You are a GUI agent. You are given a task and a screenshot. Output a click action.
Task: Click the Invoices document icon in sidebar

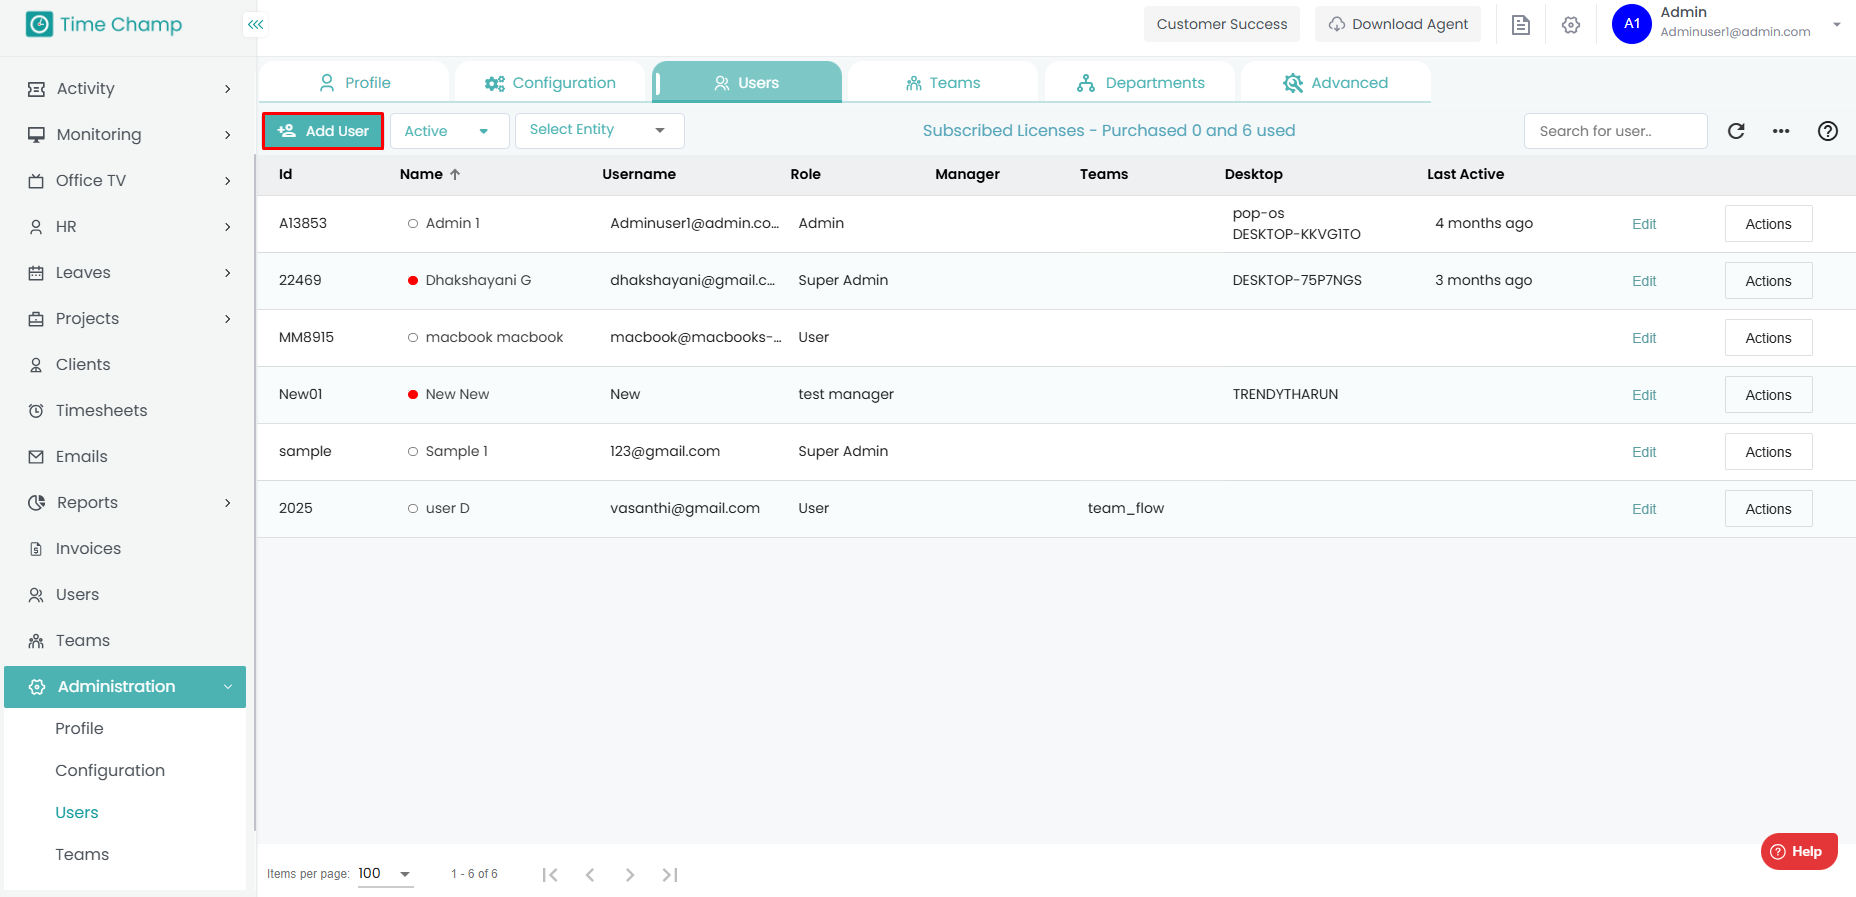pos(36,549)
